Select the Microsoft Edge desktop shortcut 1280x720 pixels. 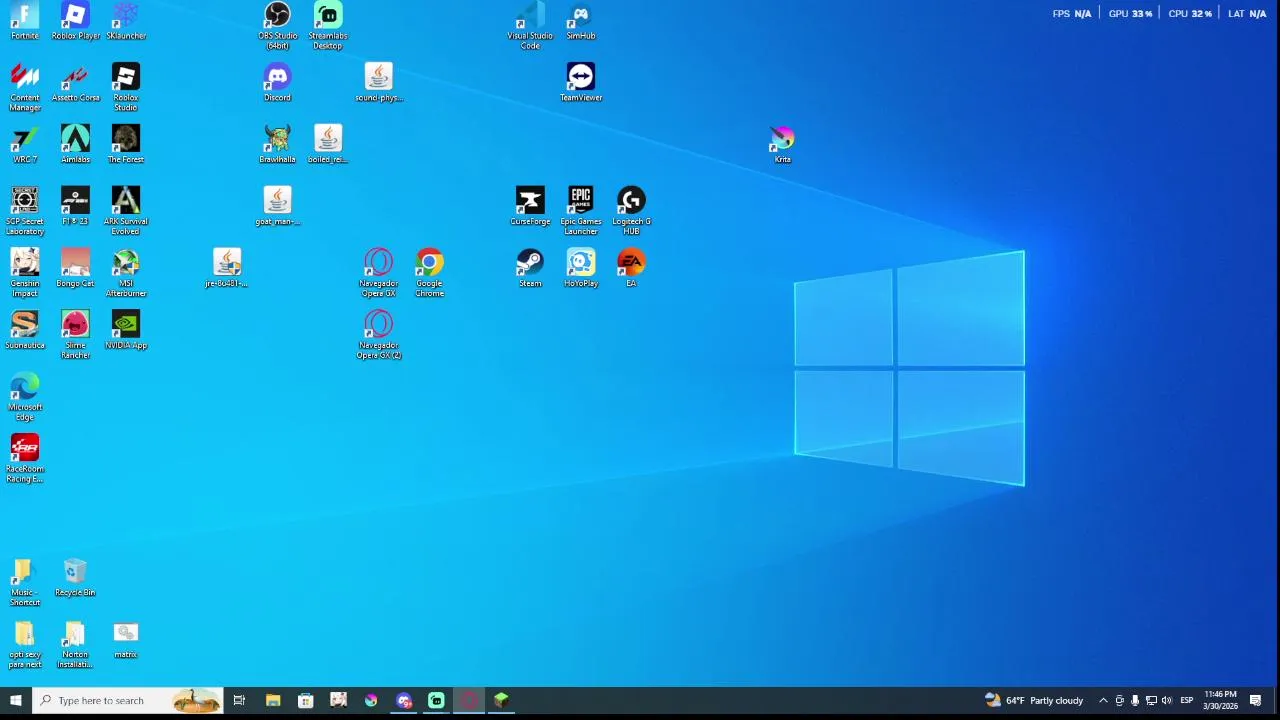tap(24, 398)
